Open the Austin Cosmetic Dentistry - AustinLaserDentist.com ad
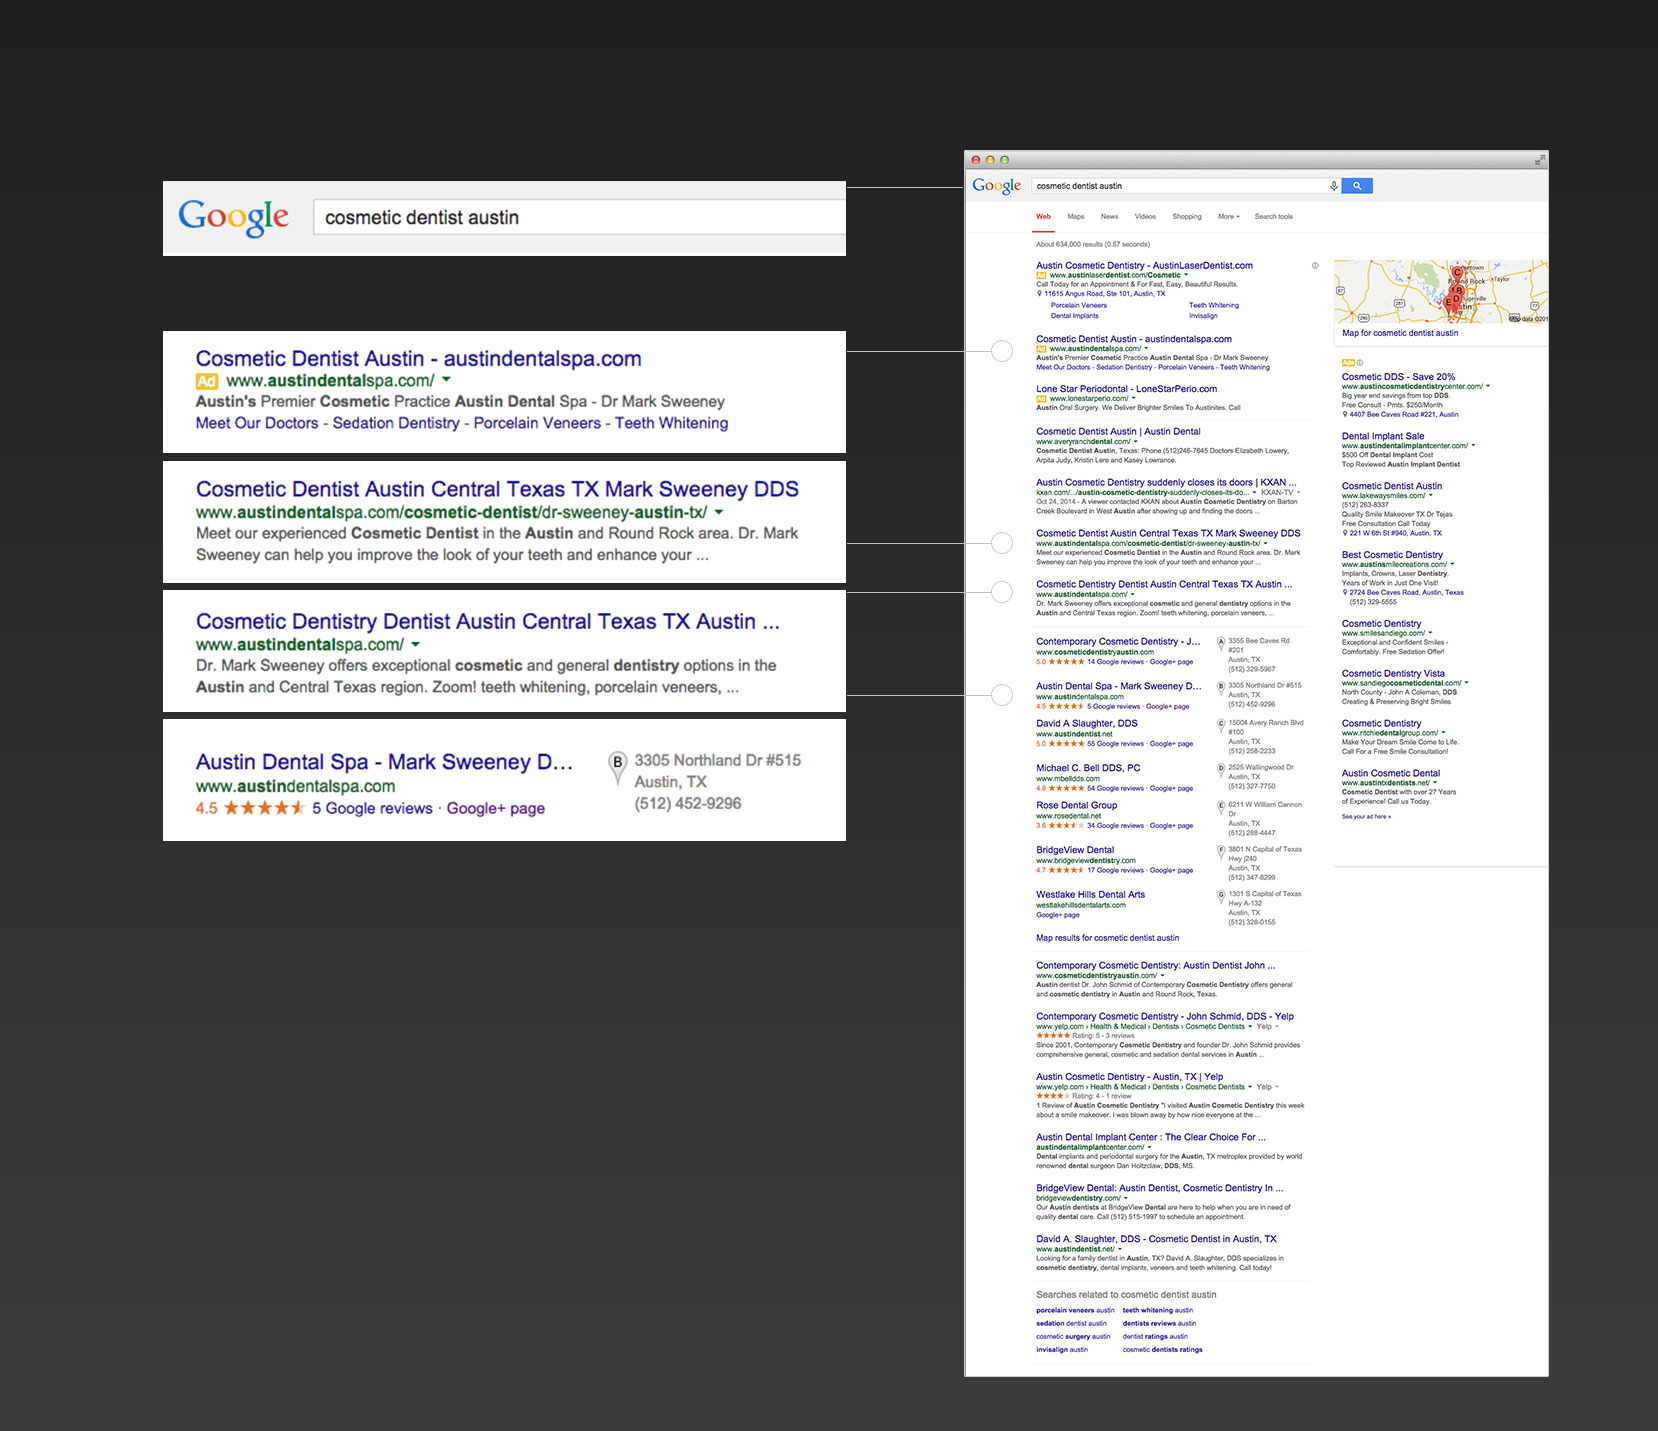The image size is (1658, 1431). click(1144, 266)
